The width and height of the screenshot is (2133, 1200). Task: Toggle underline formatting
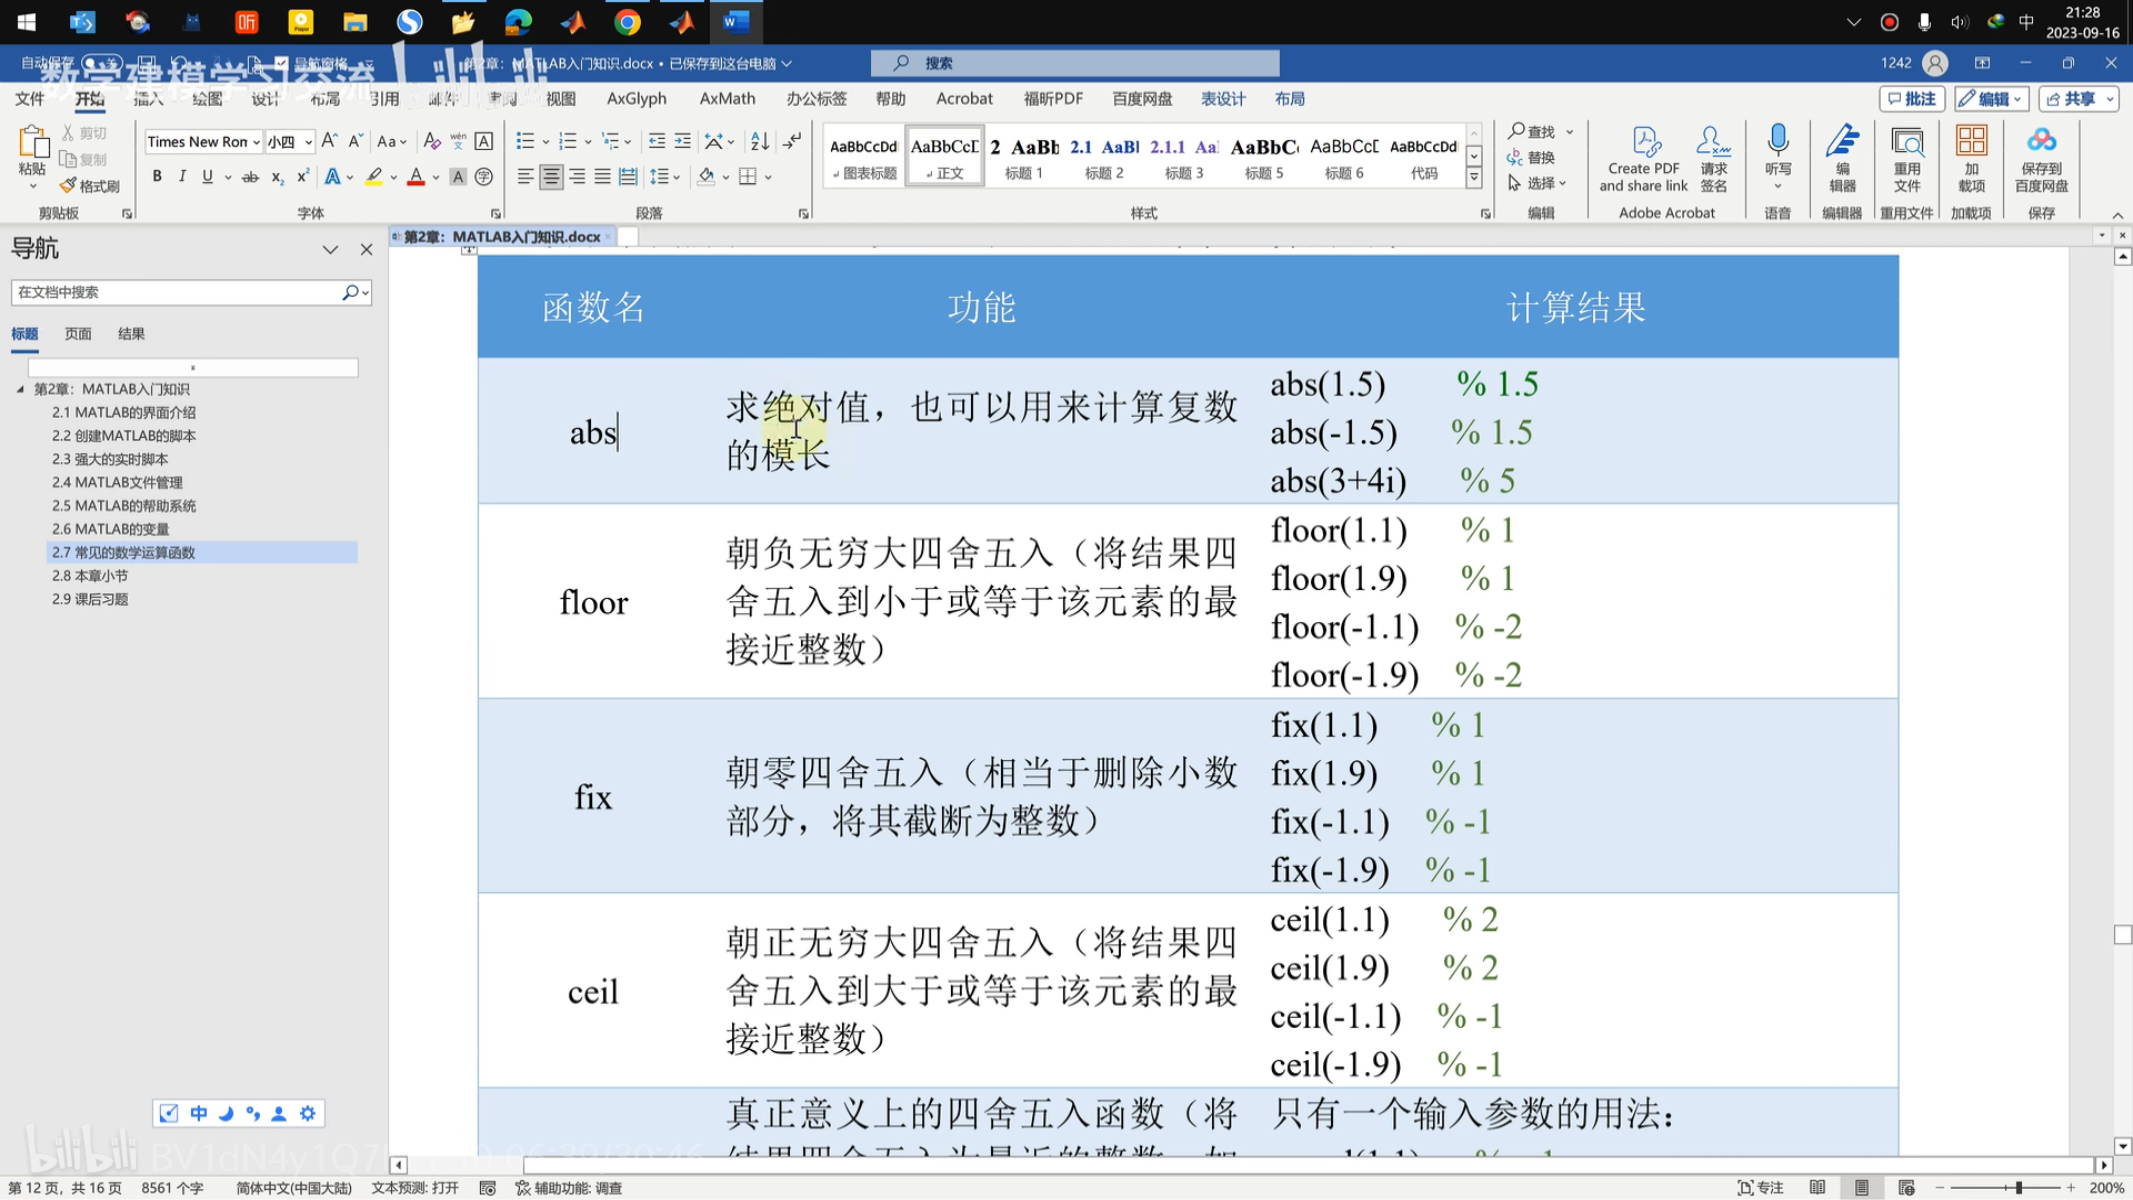[207, 177]
